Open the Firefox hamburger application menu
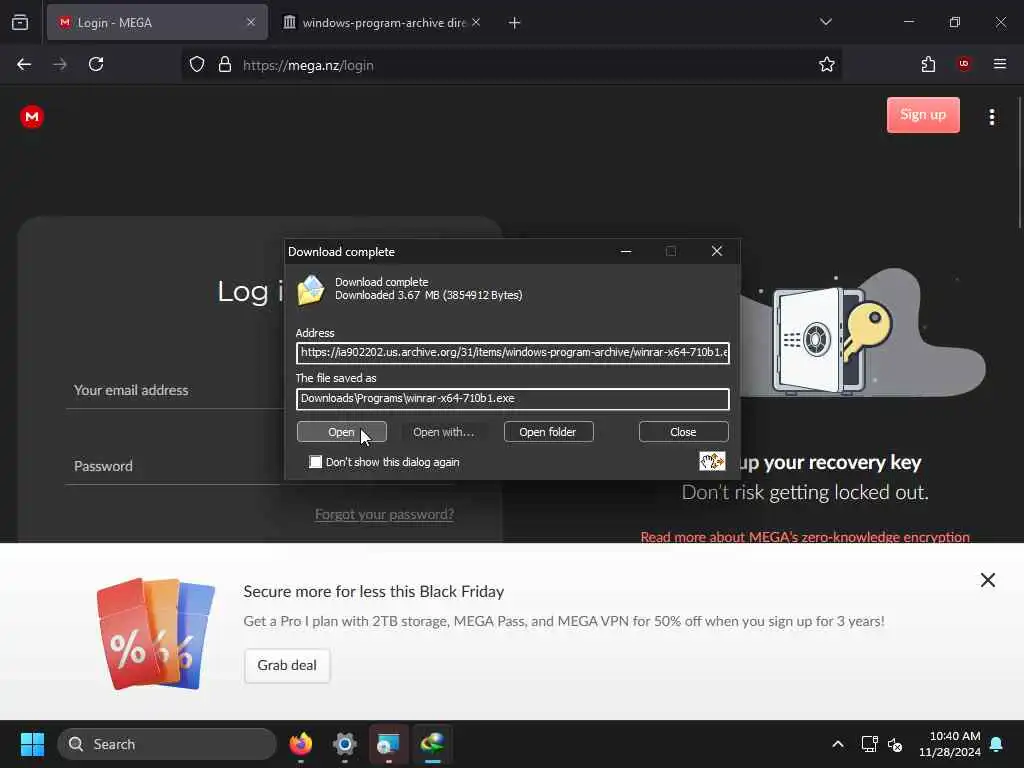Screen dimensions: 1024x768 pos(999,64)
